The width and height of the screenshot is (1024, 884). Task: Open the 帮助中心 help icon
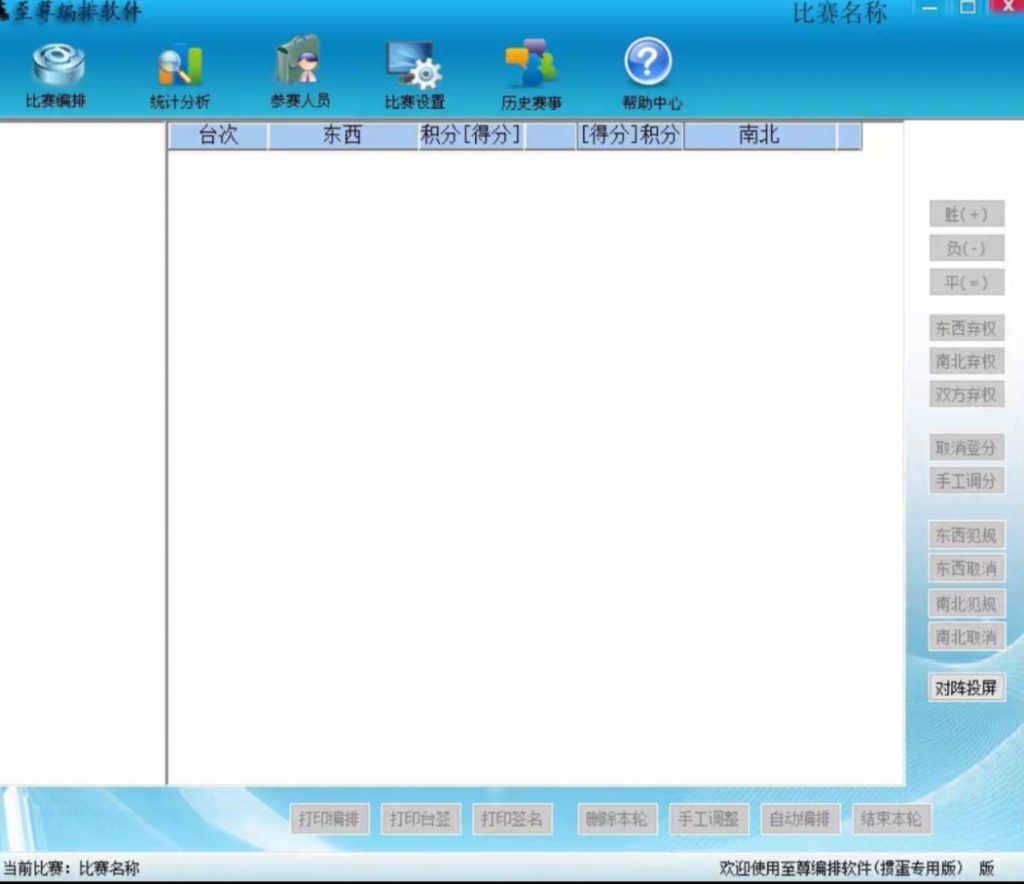point(650,74)
